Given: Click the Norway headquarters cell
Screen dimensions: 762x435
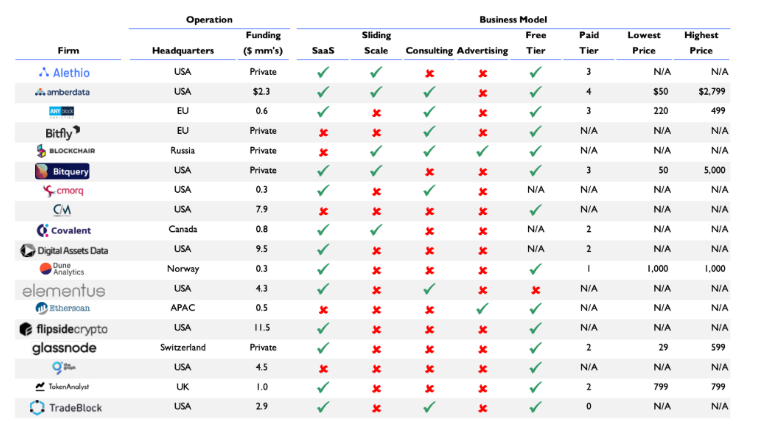Looking at the screenshot, I should [183, 269].
